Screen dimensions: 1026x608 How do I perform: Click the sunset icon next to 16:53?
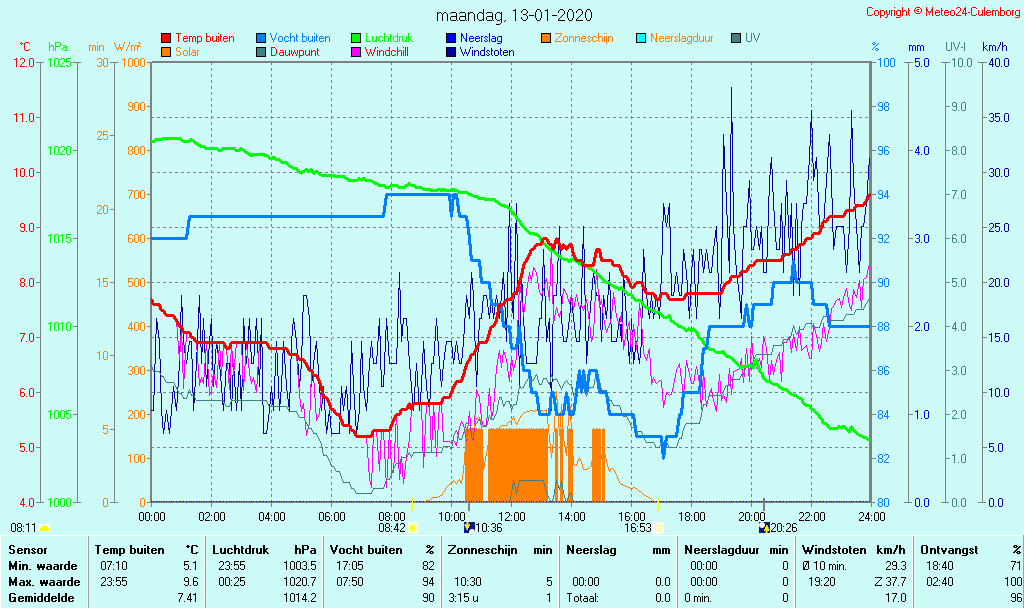click(x=659, y=528)
